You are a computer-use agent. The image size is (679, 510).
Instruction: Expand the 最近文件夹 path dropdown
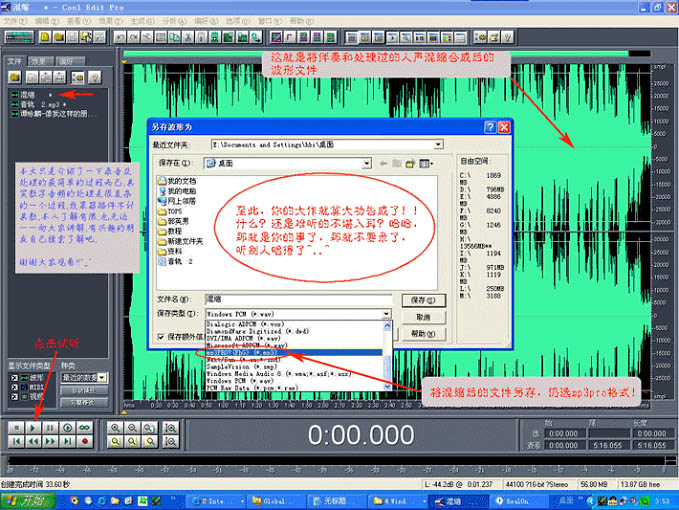click(437, 145)
